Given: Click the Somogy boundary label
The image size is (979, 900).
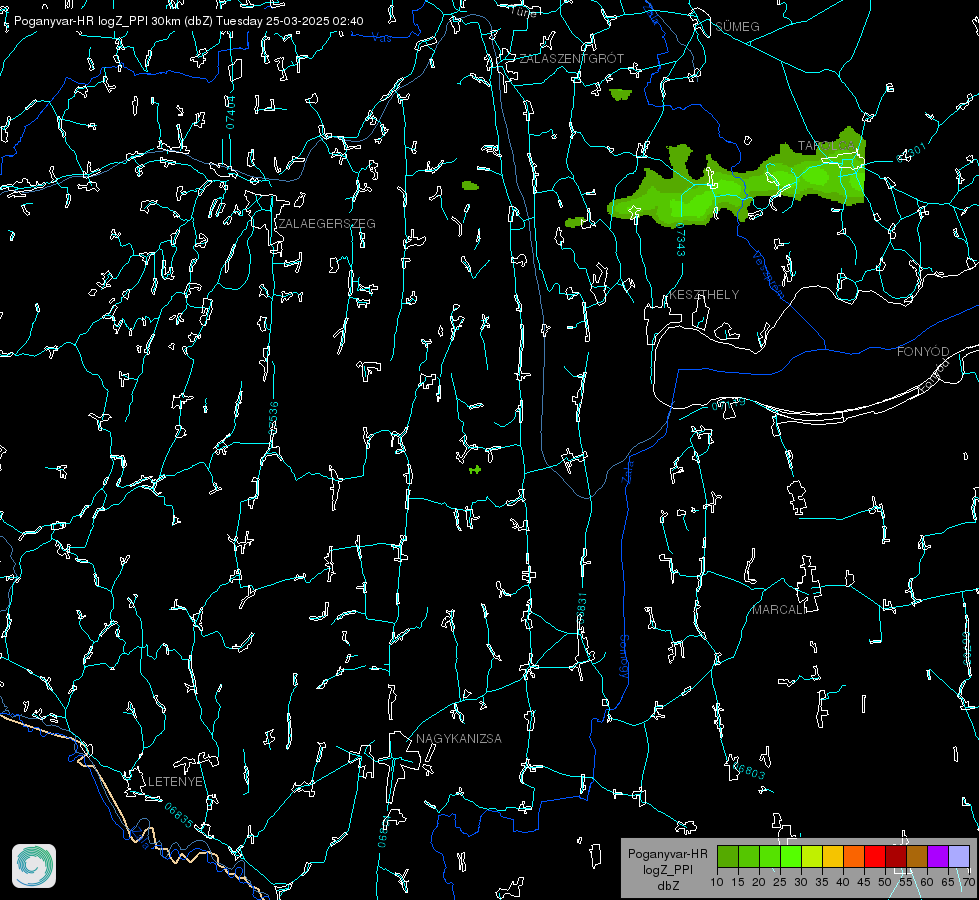Looking at the screenshot, I should click(x=624, y=657).
